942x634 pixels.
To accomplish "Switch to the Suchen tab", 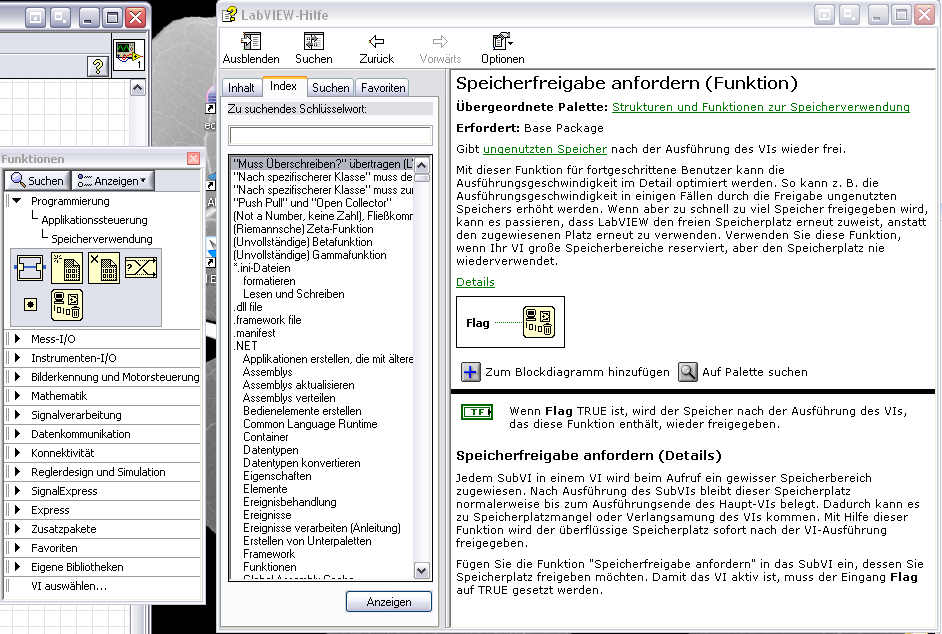I will (x=330, y=88).
